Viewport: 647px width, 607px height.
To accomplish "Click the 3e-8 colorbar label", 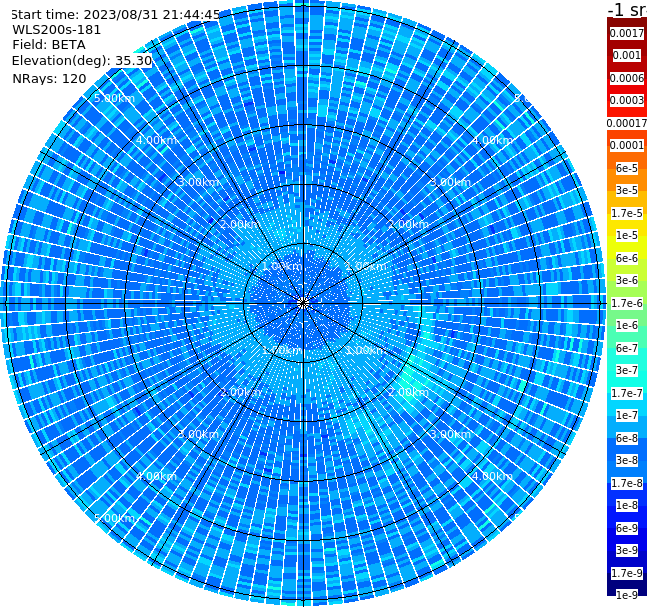I will click(x=627, y=460).
